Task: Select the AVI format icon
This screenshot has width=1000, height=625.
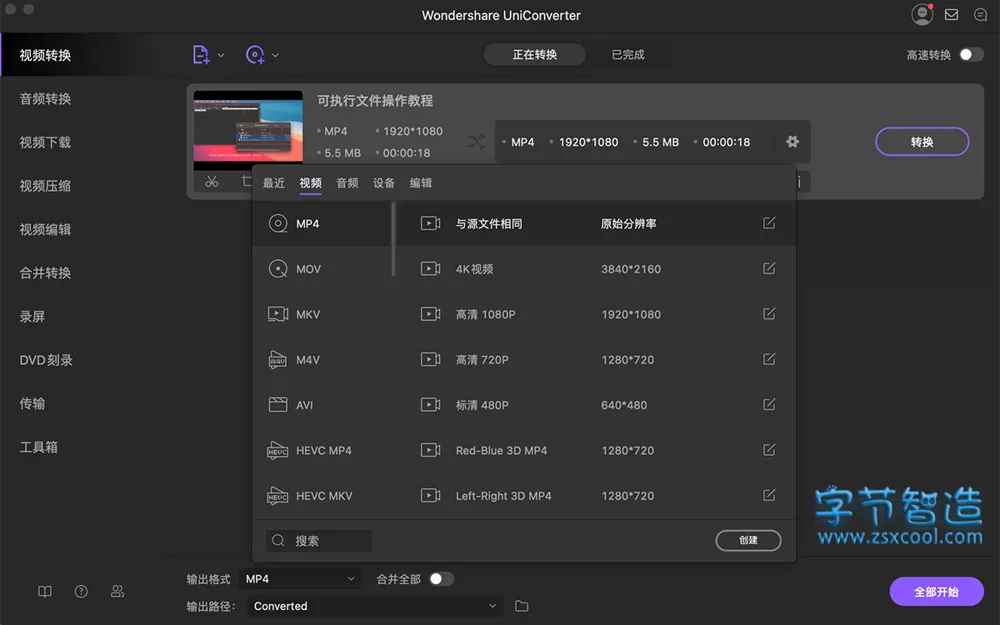Action: 277,404
